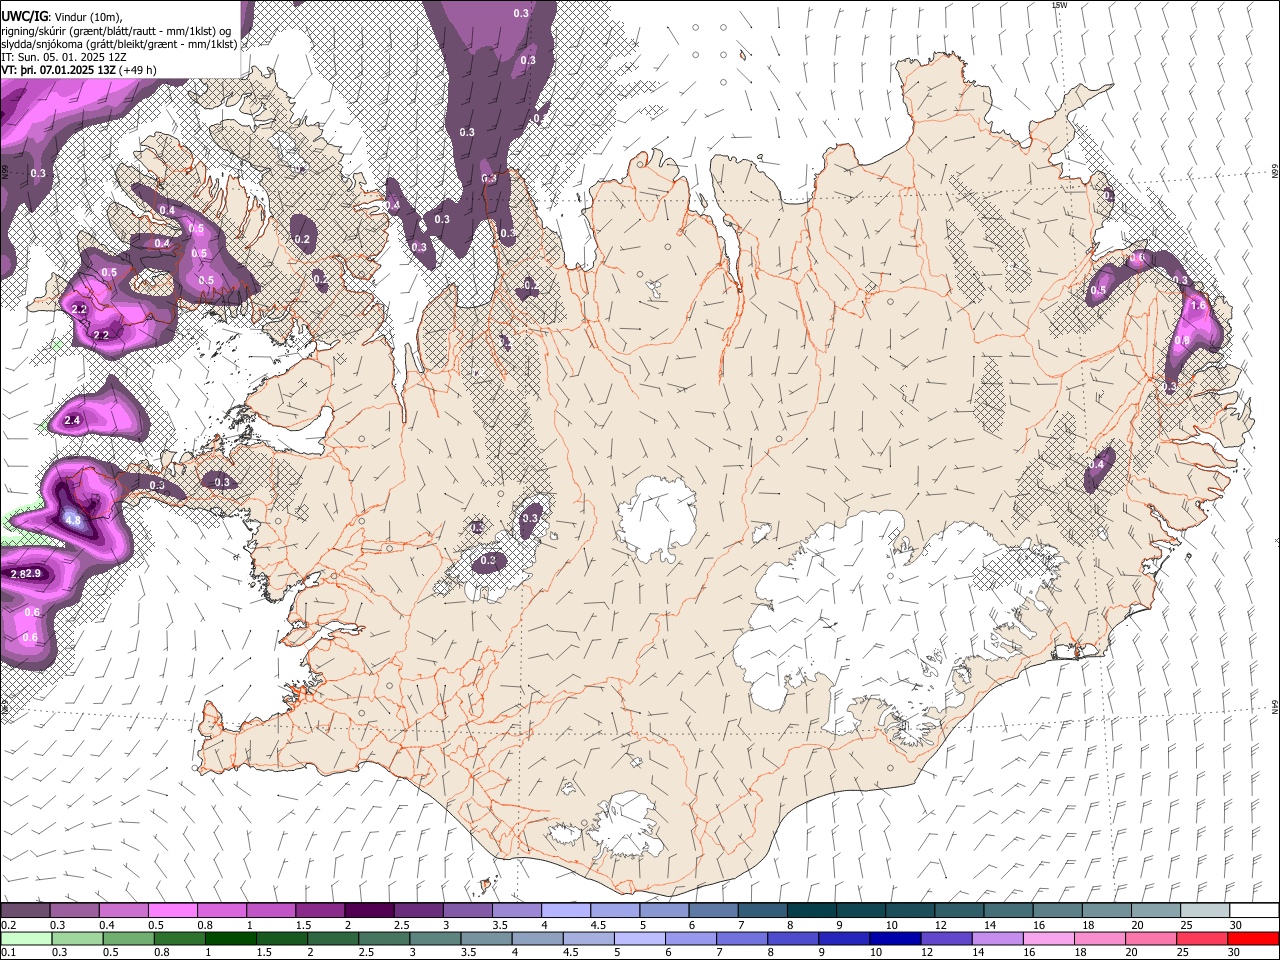Click the slydda/snjókoma legend description line
The height and width of the screenshot is (960, 1280).
click(x=119, y=44)
